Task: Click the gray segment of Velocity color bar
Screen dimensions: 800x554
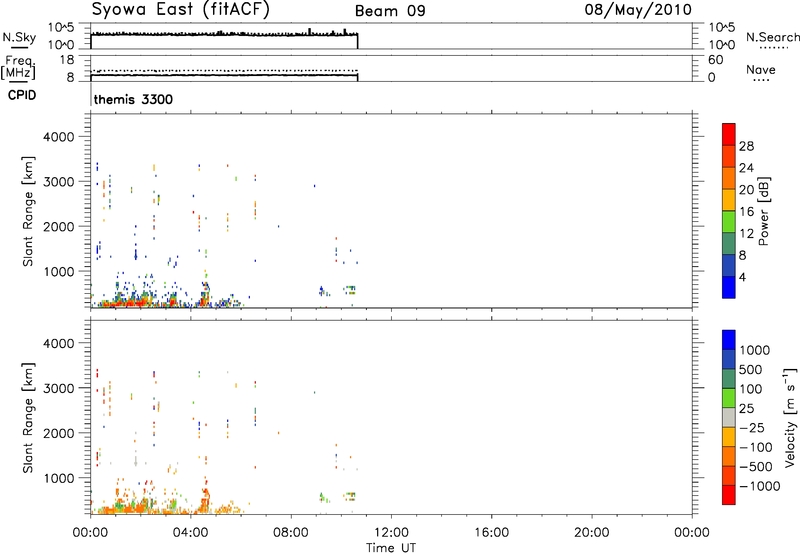Action: point(729,418)
